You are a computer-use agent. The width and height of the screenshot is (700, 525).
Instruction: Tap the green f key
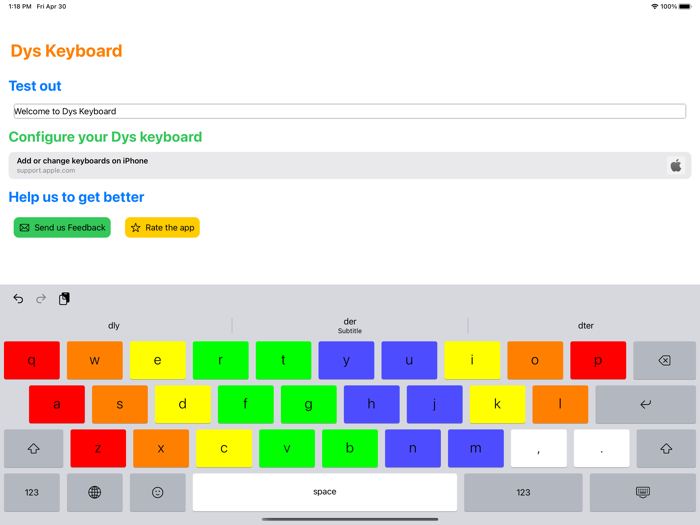pyautogui.click(x=246, y=404)
